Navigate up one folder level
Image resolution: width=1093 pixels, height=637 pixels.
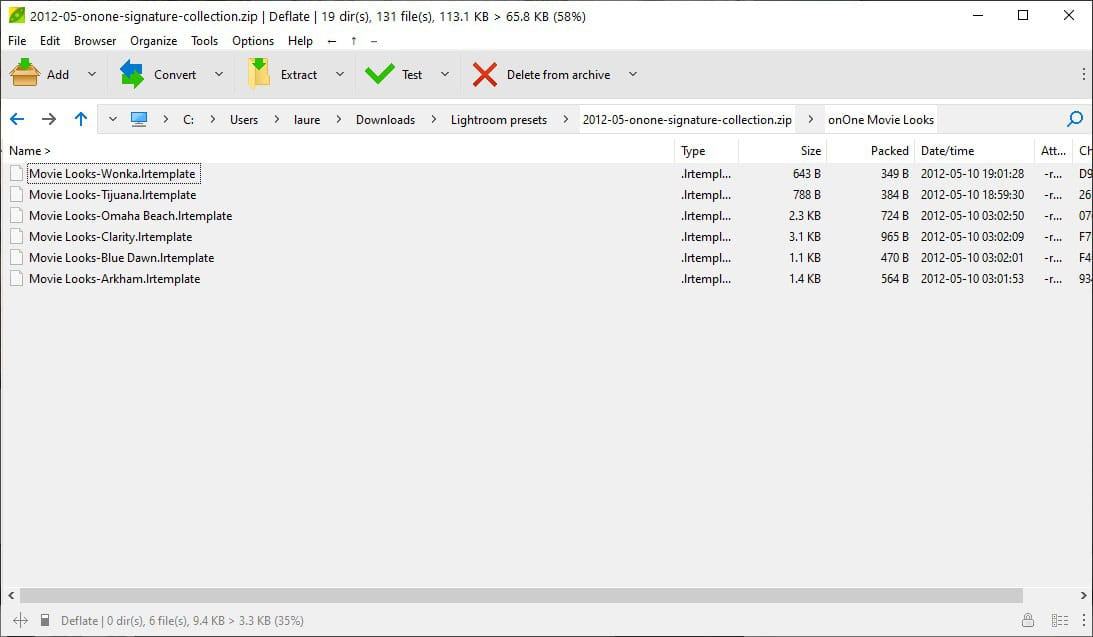(81, 119)
